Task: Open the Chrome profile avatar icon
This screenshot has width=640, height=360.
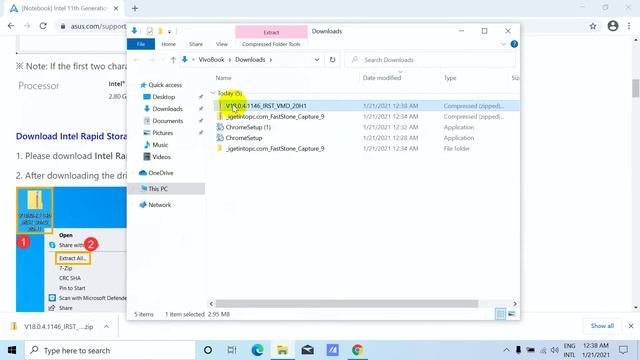Action: coord(613,26)
